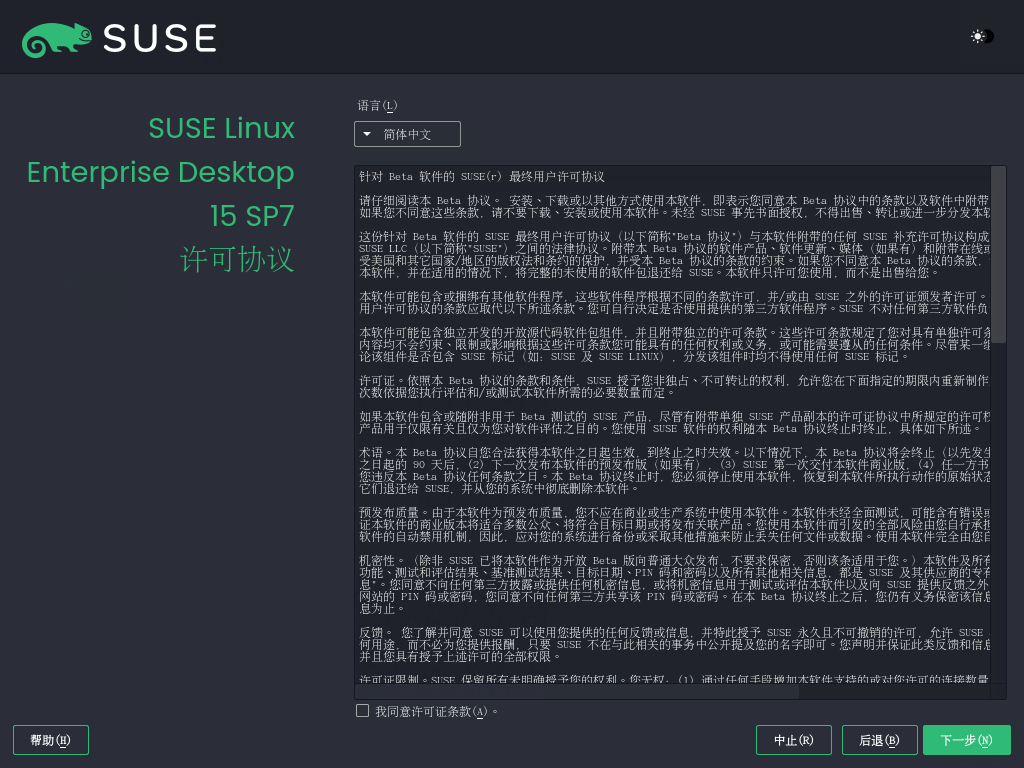Image resolution: width=1024 pixels, height=768 pixels.
Task: Click the paragraph starting 许可证。依照本 Beta 协议
Action: pyautogui.click(x=675, y=387)
